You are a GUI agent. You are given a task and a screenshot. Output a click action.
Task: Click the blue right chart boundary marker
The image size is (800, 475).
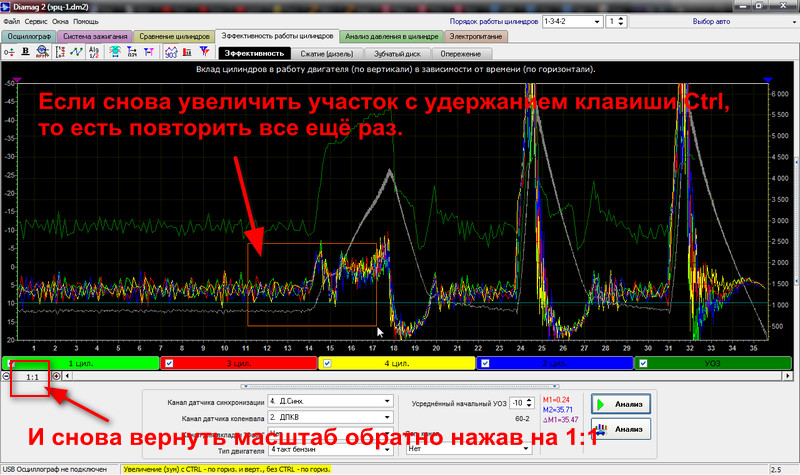coord(768,80)
